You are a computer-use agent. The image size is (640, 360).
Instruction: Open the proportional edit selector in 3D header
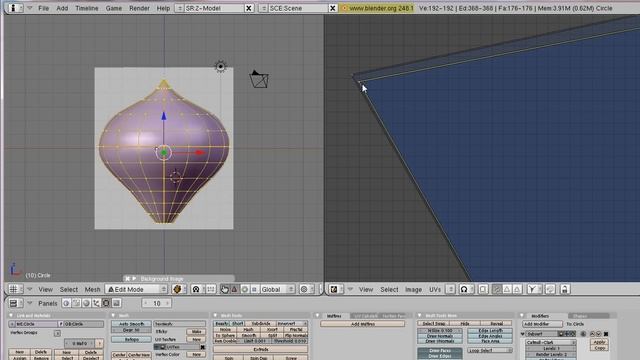pyautogui.click(x=306, y=289)
